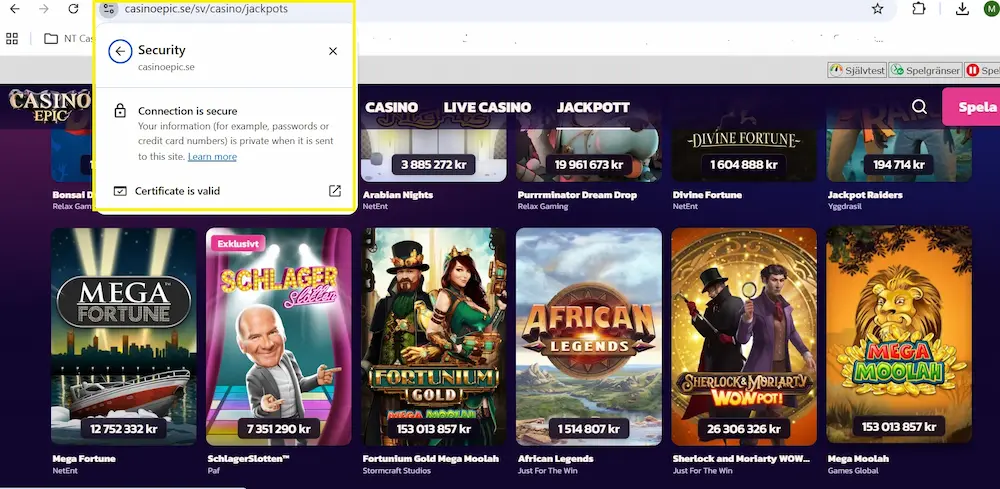Click the Jackpot Raiders title text
The height and width of the screenshot is (489, 1000).
click(865, 194)
